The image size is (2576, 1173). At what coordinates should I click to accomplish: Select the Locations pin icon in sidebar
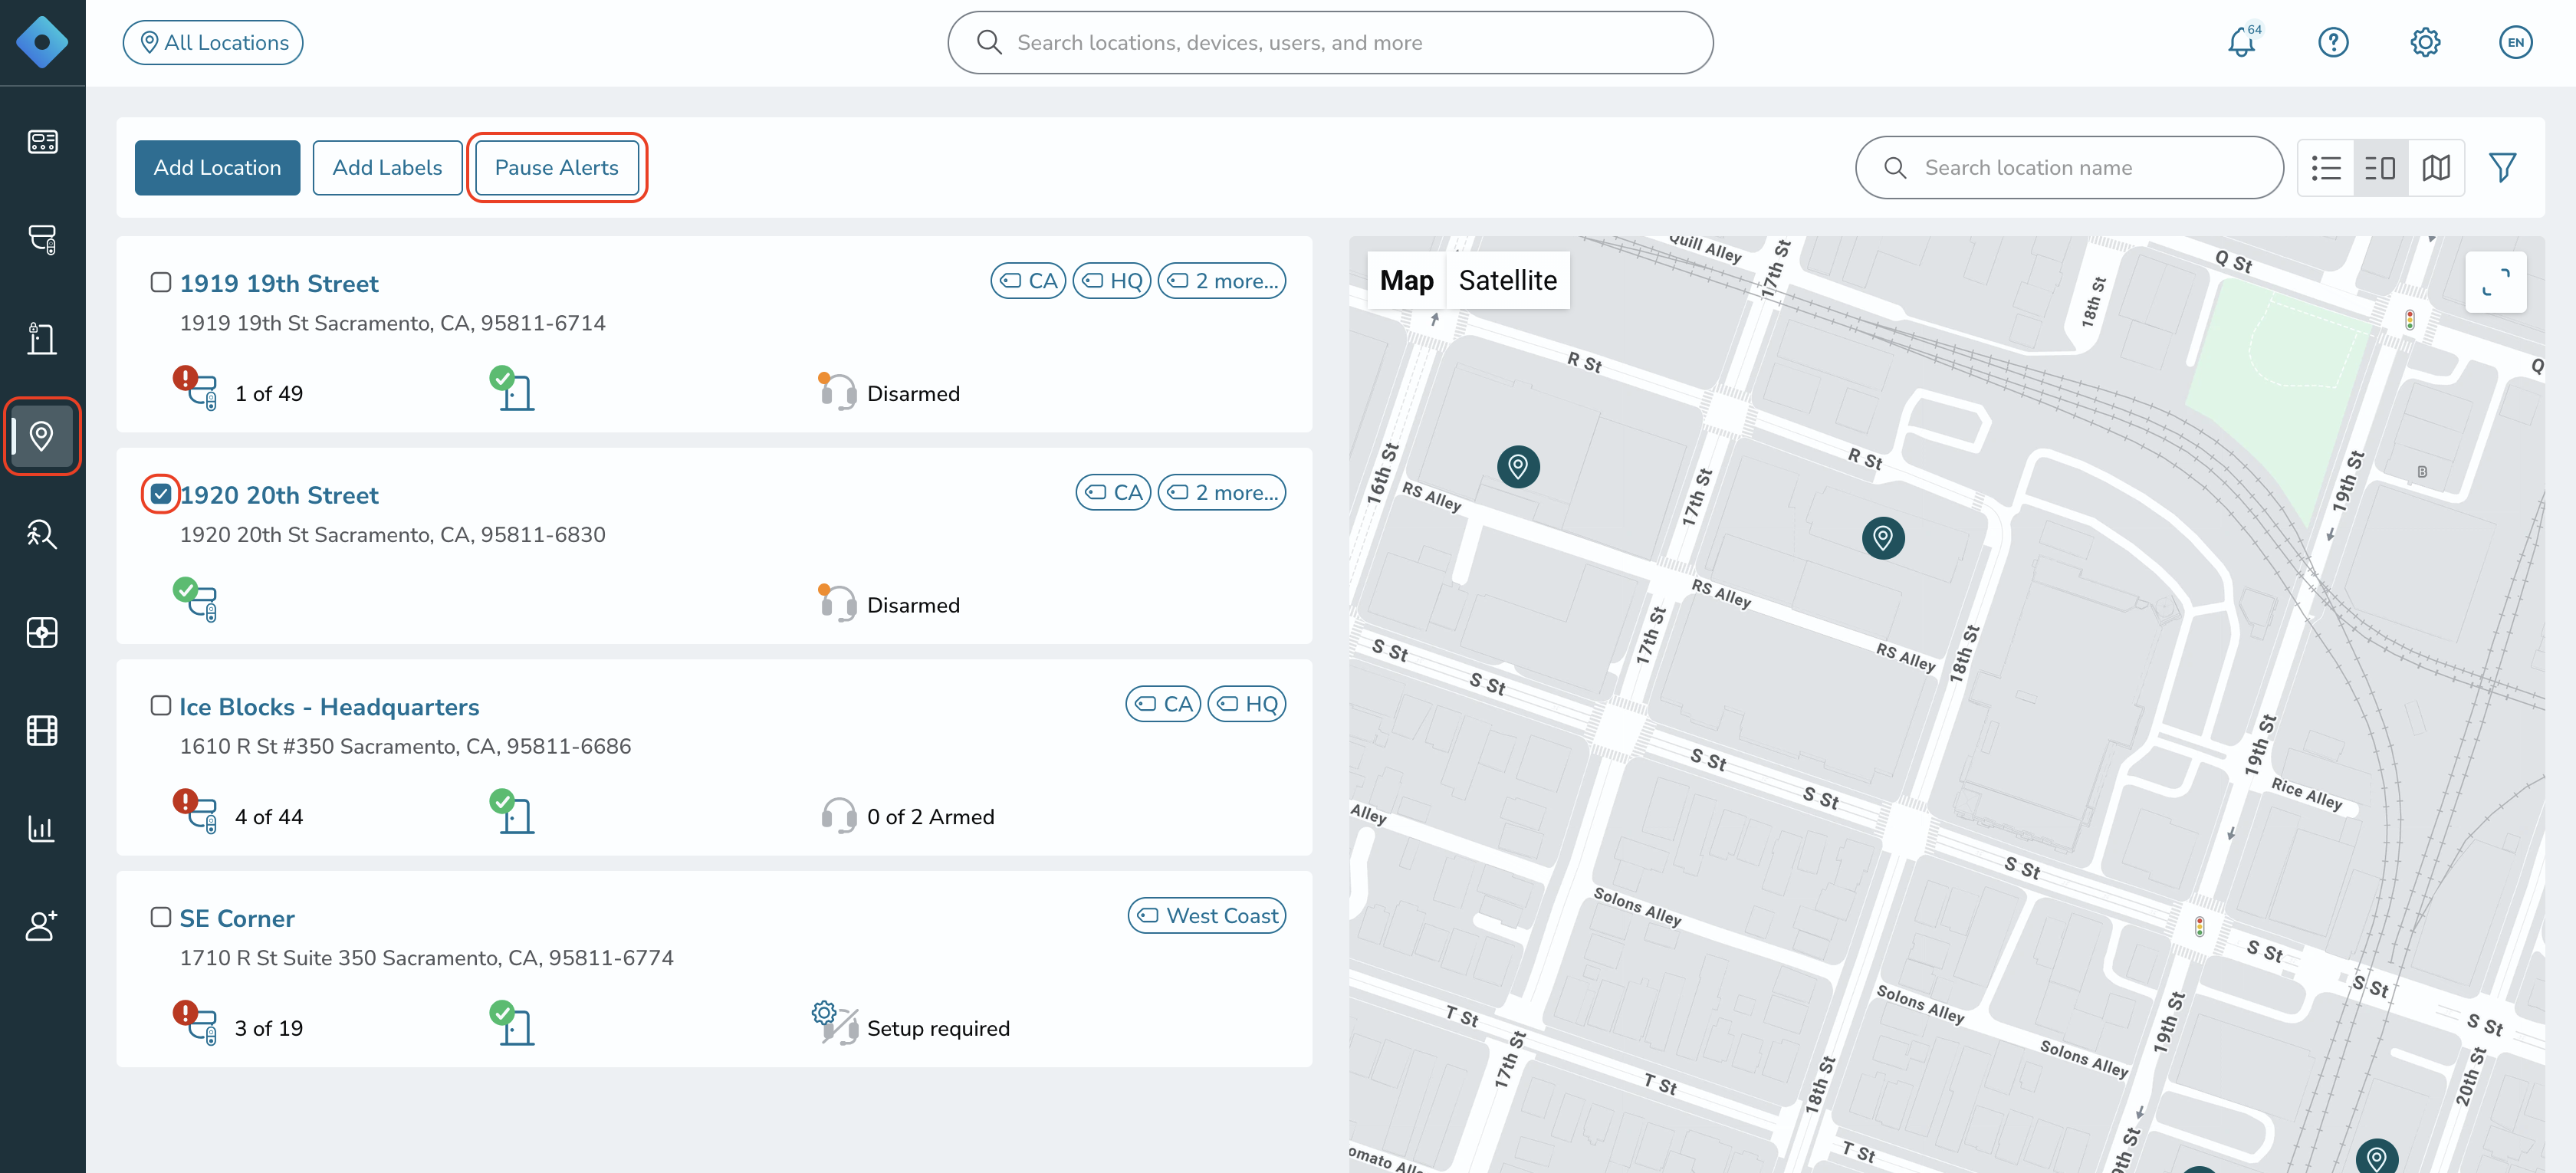pyautogui.click(x=42, y=436)
